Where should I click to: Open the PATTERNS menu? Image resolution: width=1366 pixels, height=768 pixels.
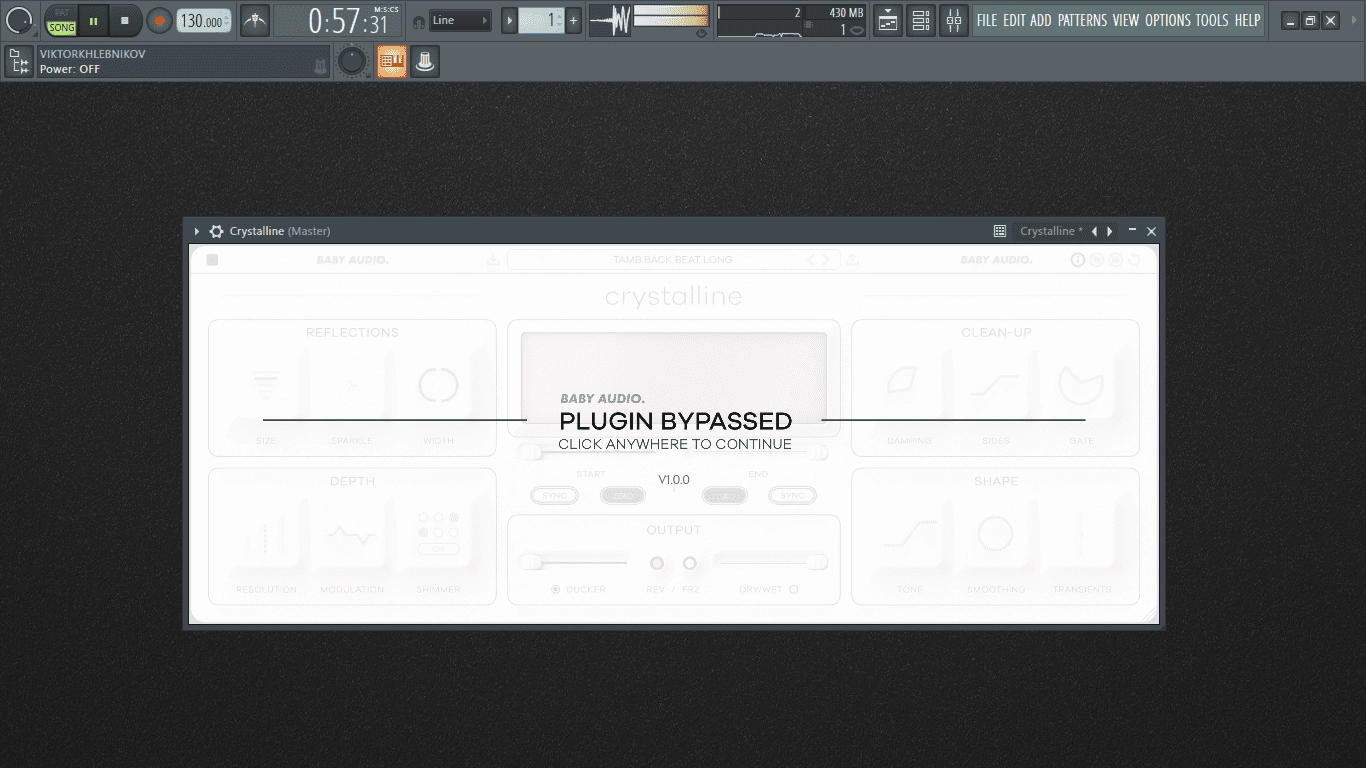(1083, 20)
